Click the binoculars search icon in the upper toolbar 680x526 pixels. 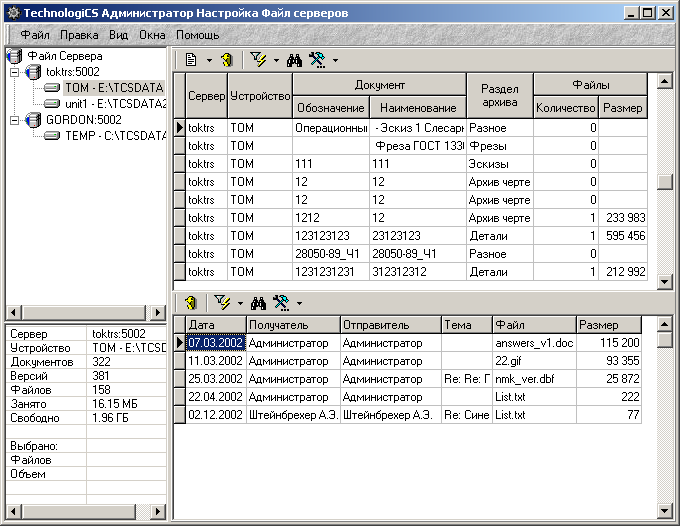coord(294,60)
